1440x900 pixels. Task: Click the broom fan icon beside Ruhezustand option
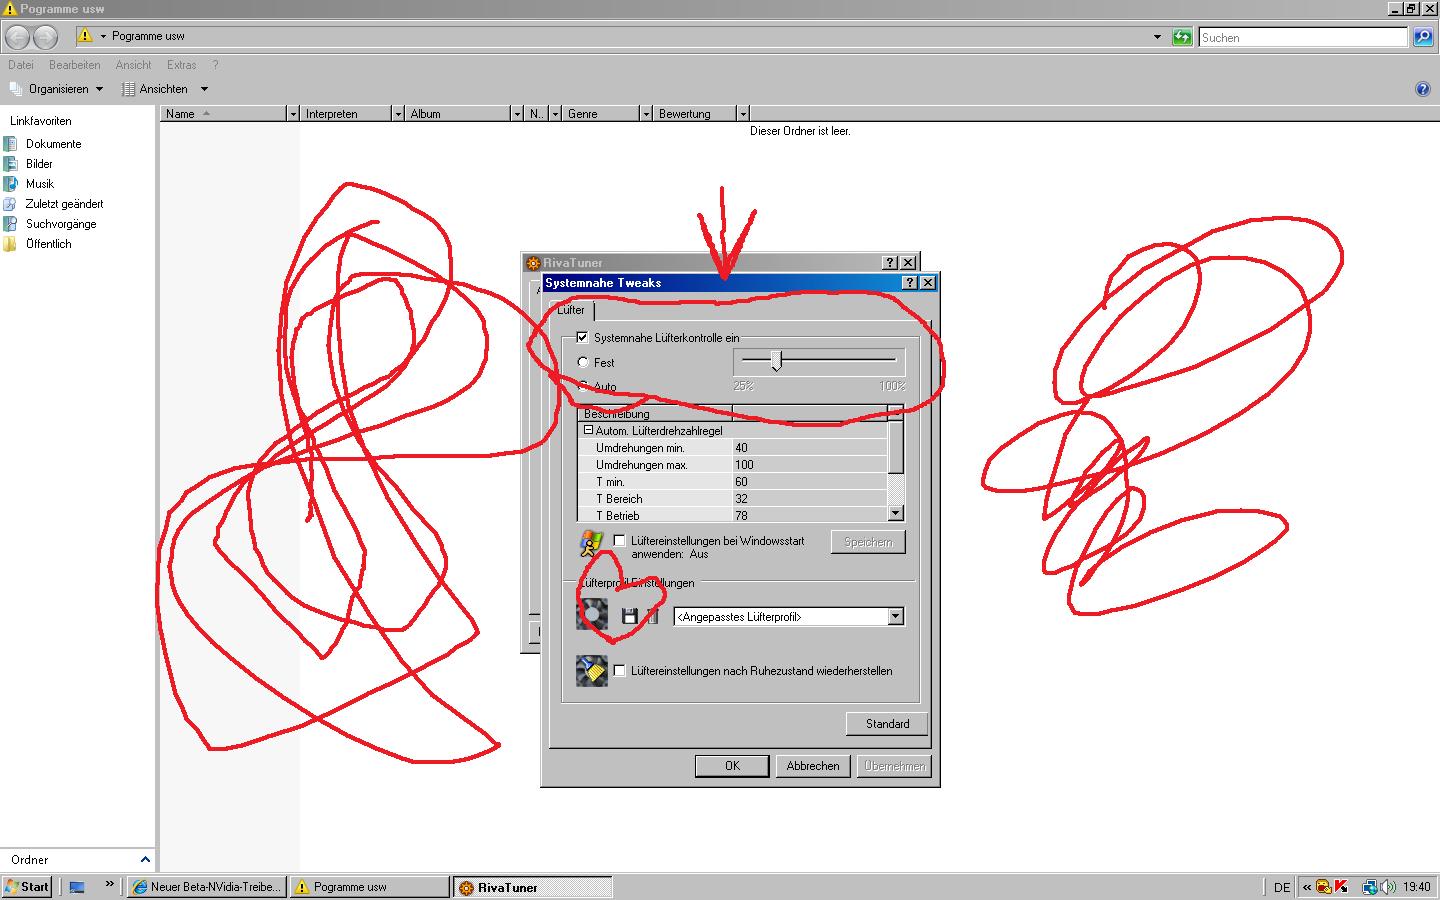tap(592, 670)
